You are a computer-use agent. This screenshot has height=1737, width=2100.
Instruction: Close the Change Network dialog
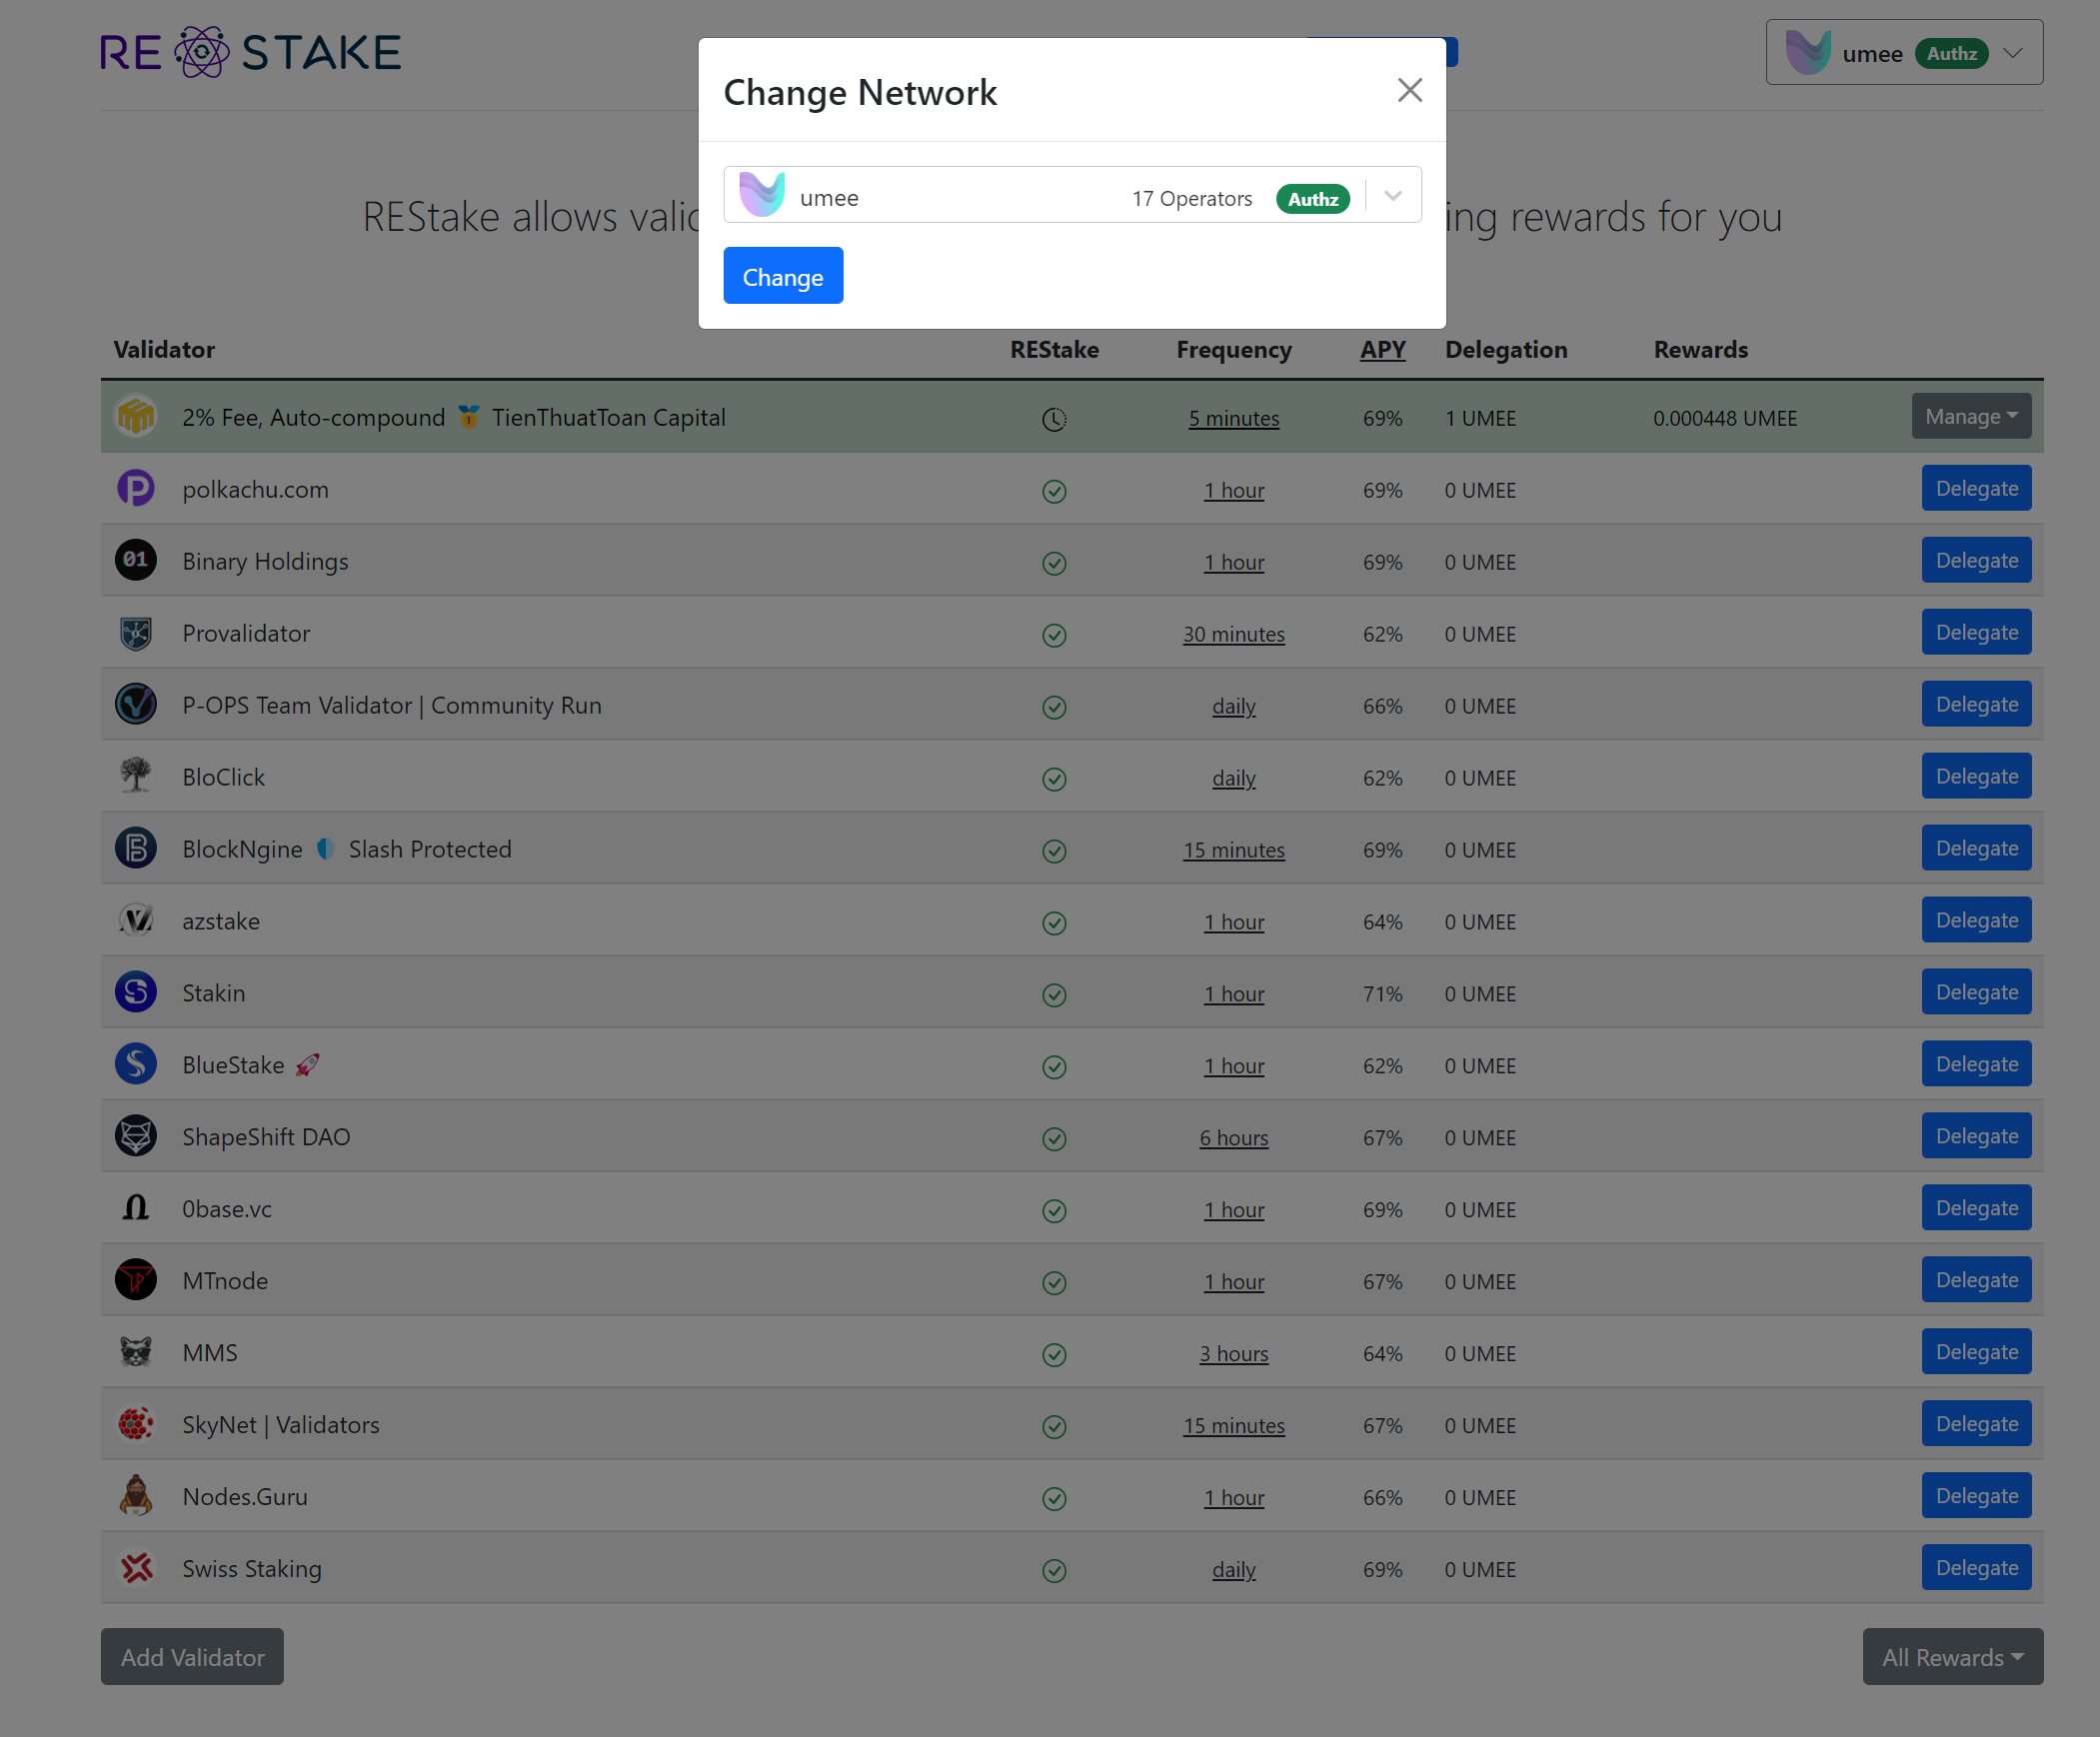click(x=1409, y=91)
